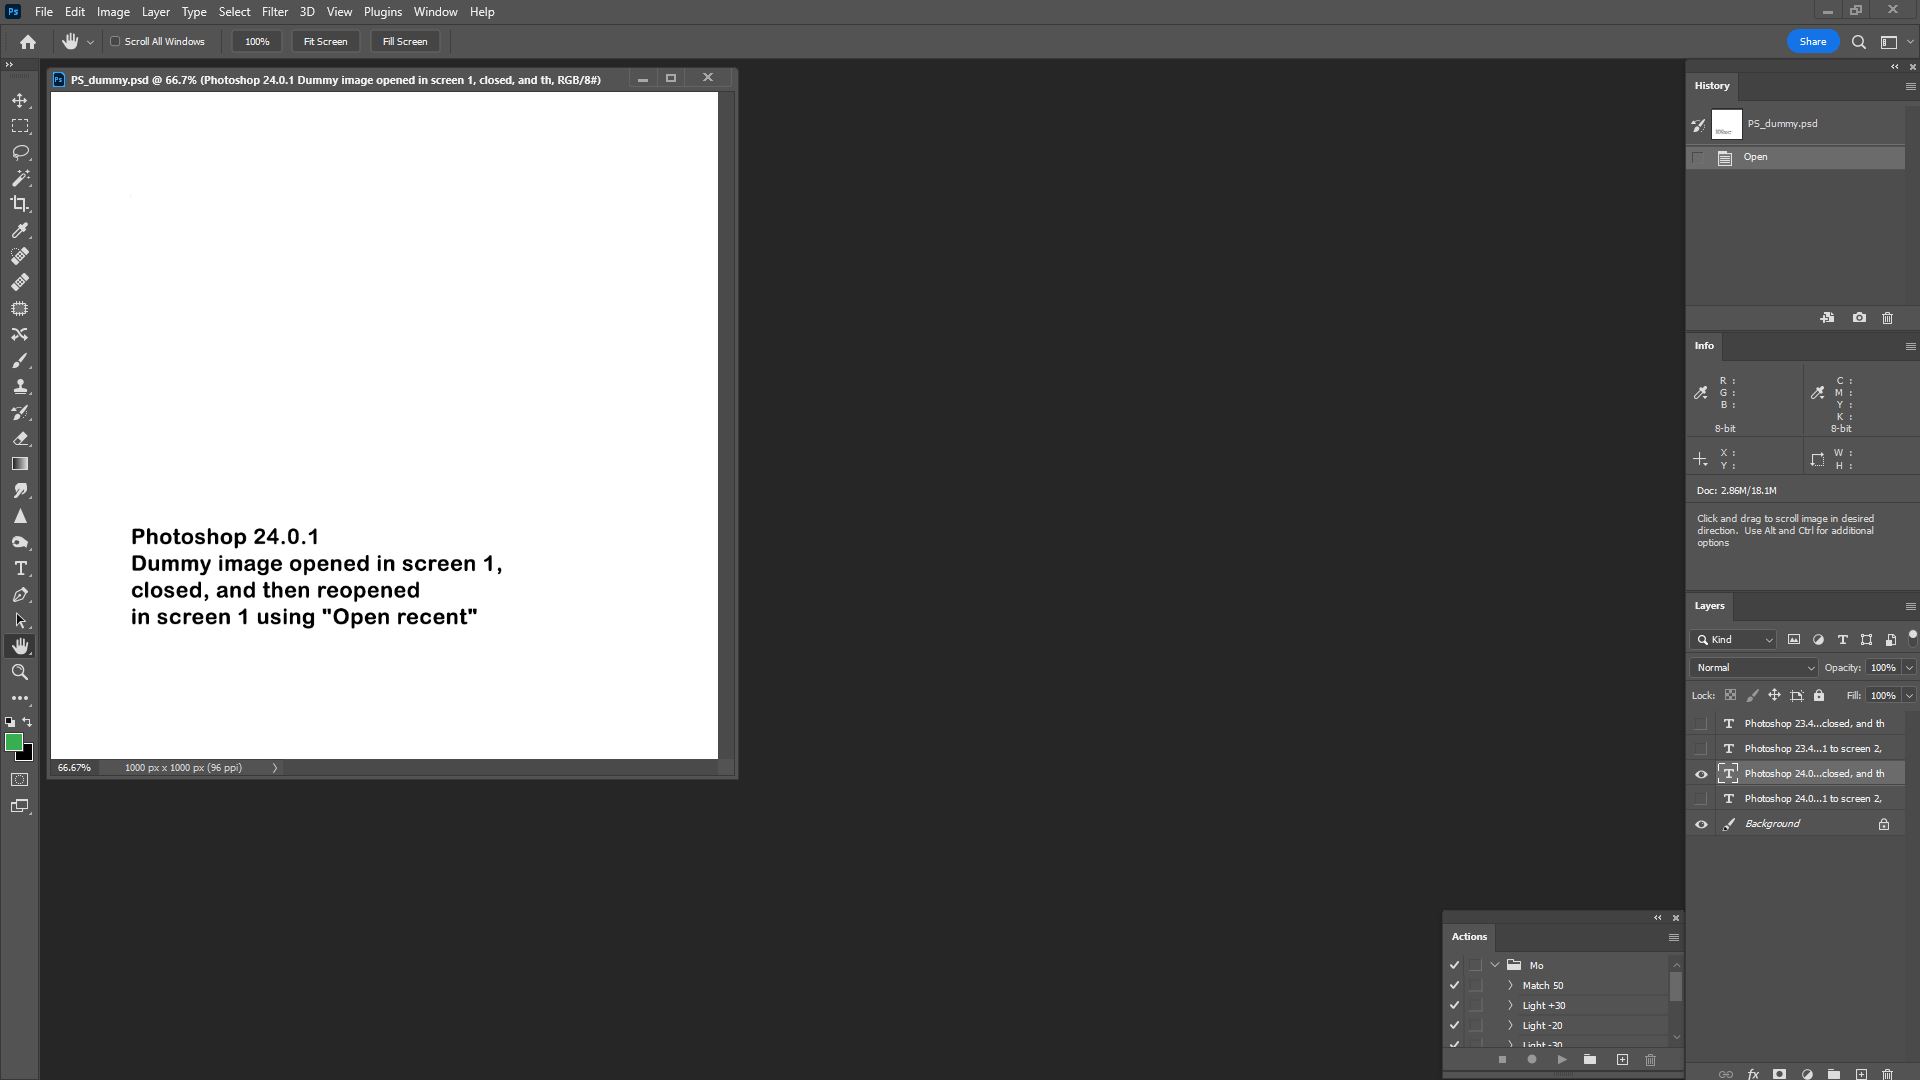1920x1080 pixels.
Task: Select the Horizontal Type tool
Action: click(20, 568)
